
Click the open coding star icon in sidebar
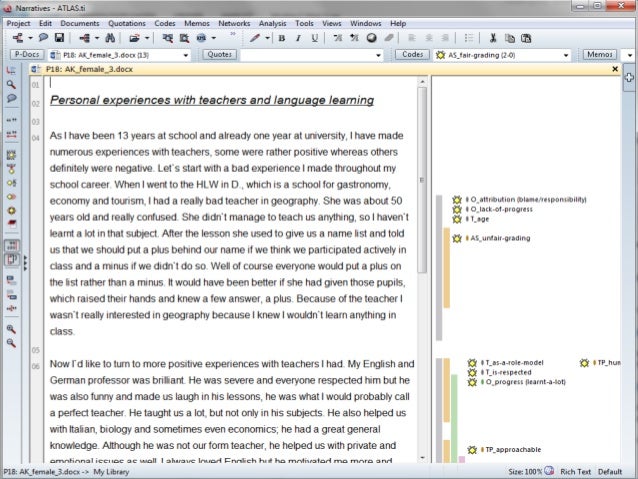(11, 155)
